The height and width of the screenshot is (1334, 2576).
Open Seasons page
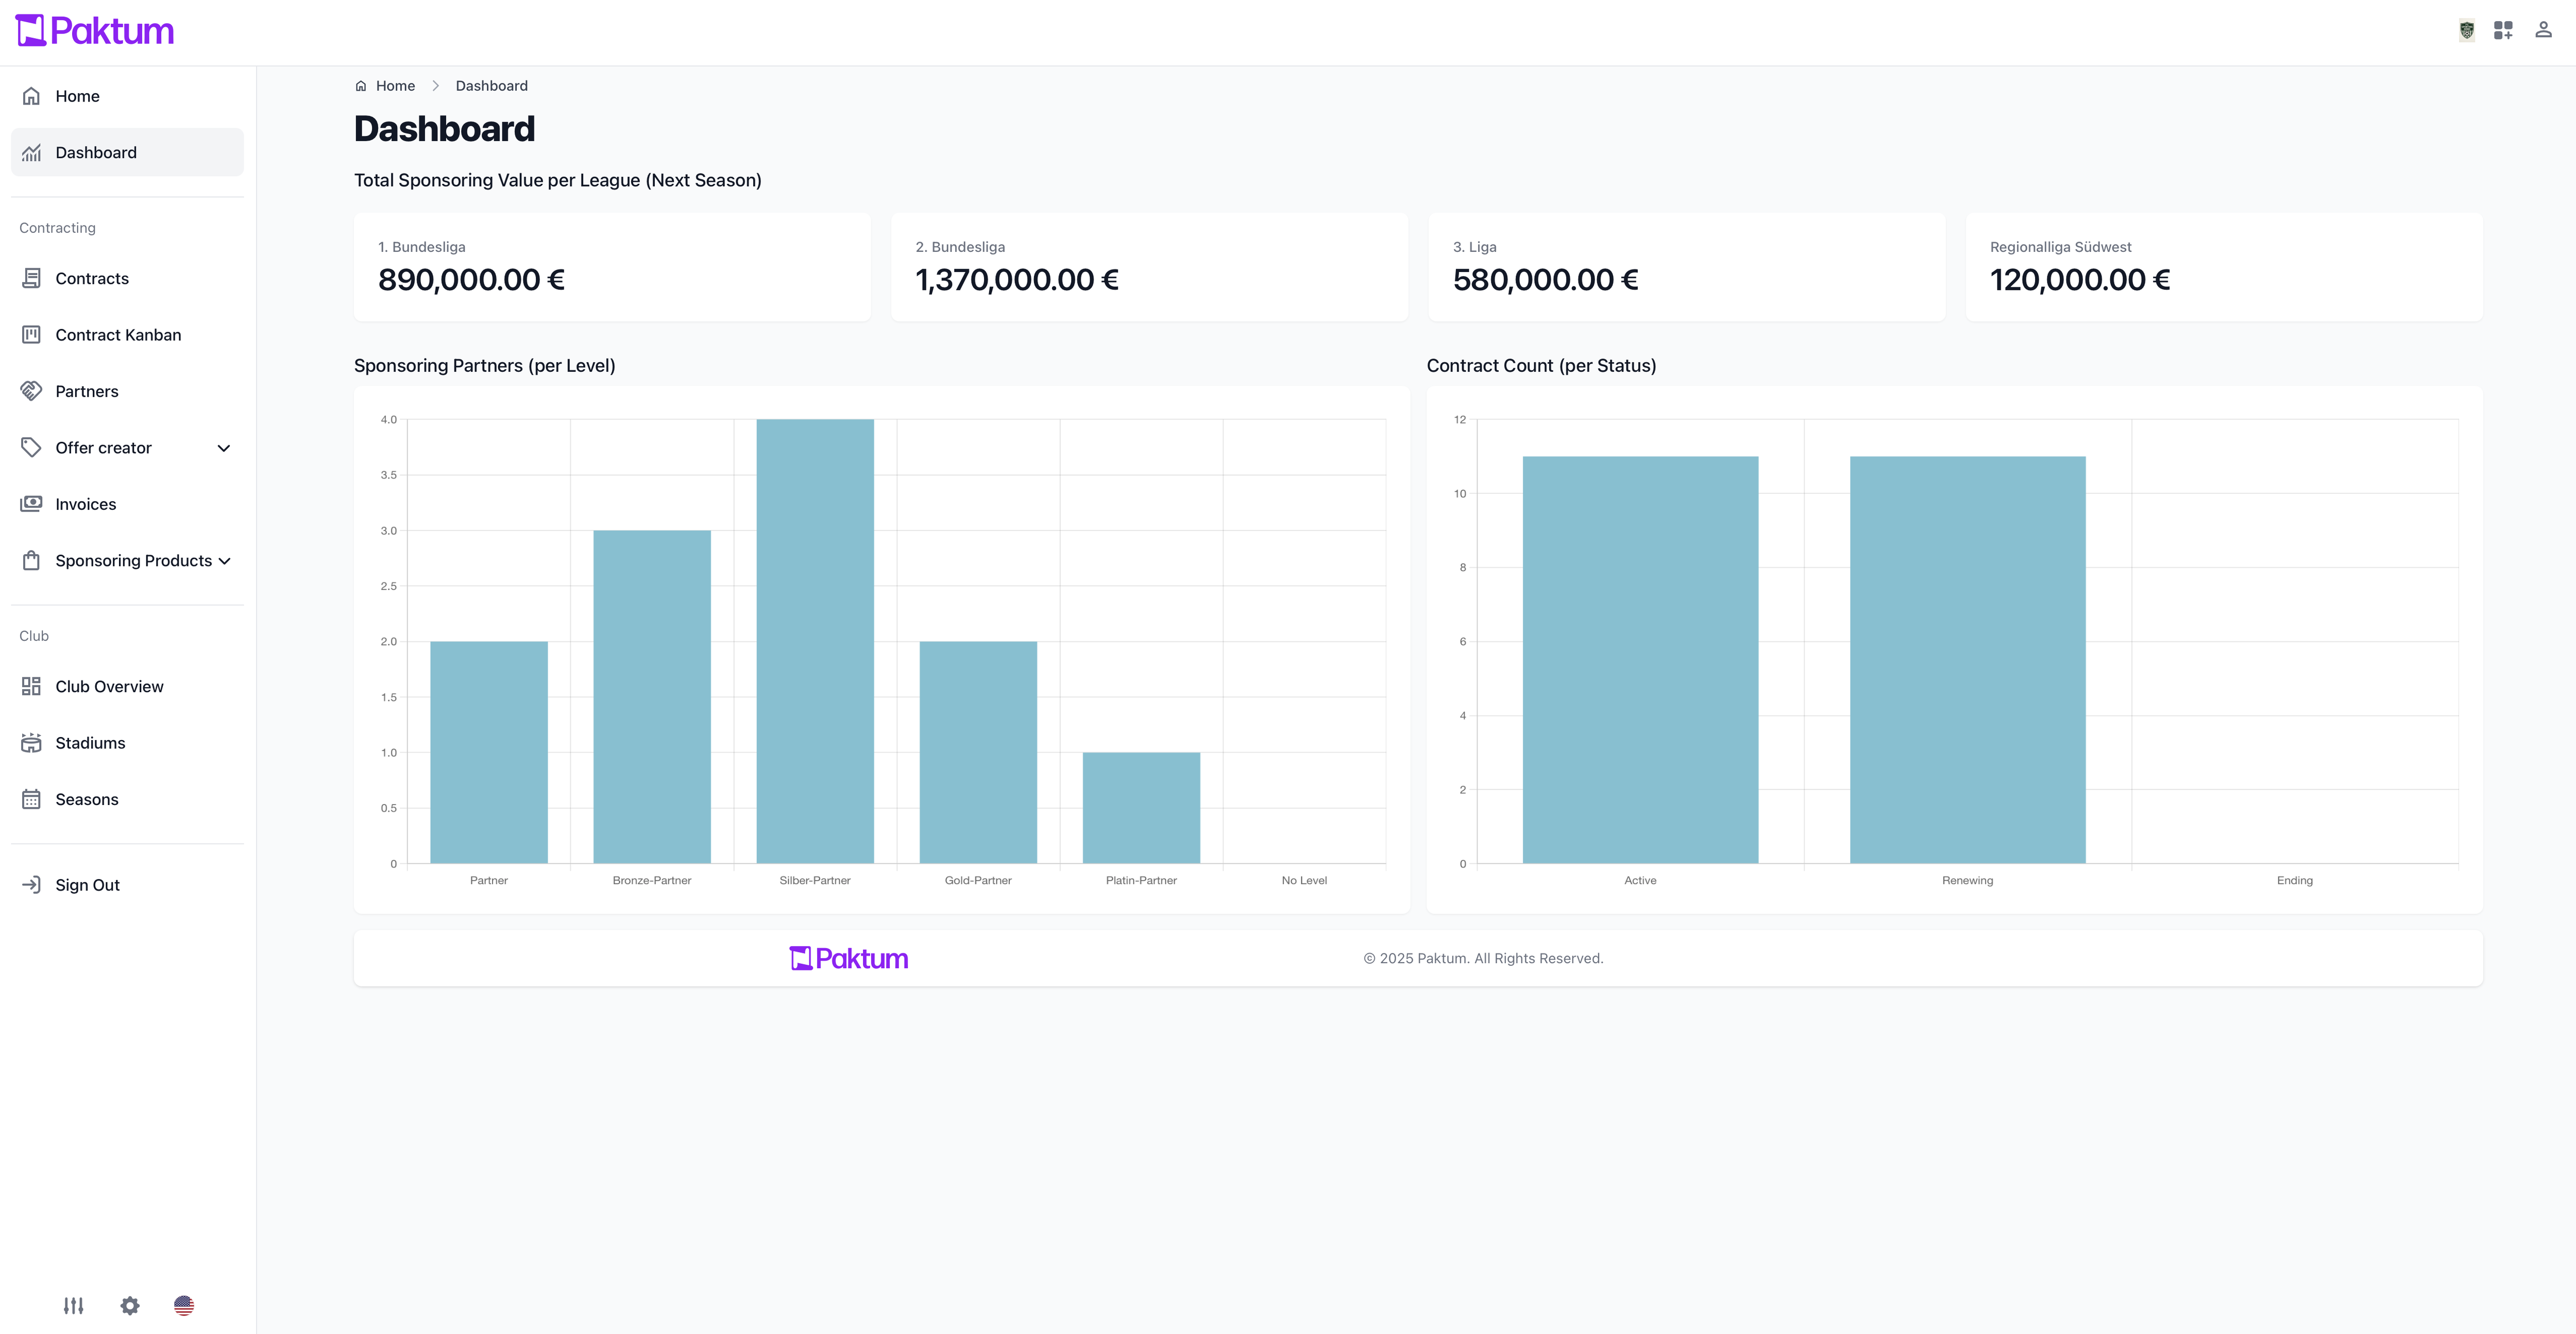pyautogui.click(x=127, y=799)
